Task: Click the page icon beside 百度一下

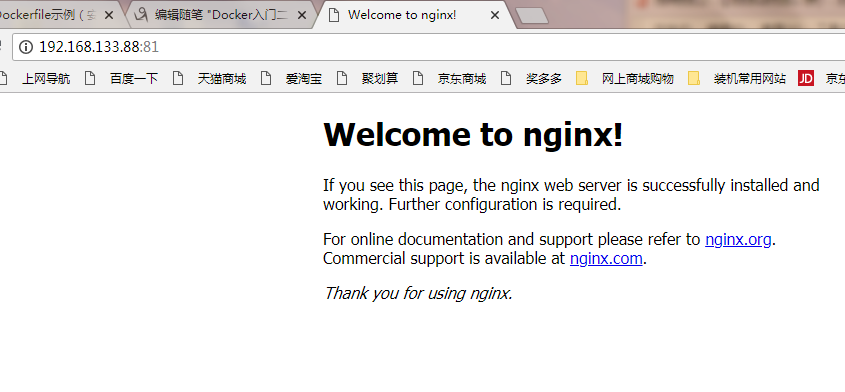Action: pos(90,79)
